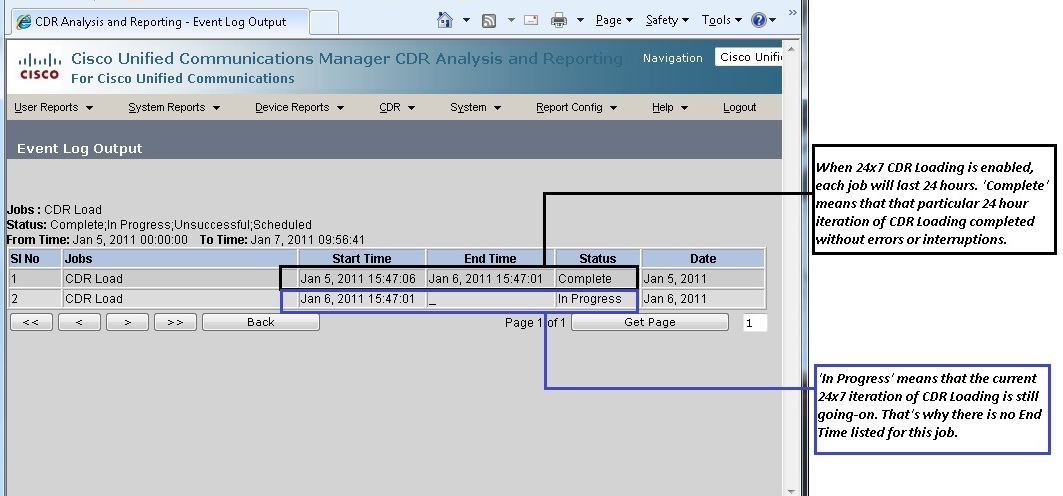Click the Sl No column header
The height and width of the screenshot is (496, 1063).
pos(35,258)
